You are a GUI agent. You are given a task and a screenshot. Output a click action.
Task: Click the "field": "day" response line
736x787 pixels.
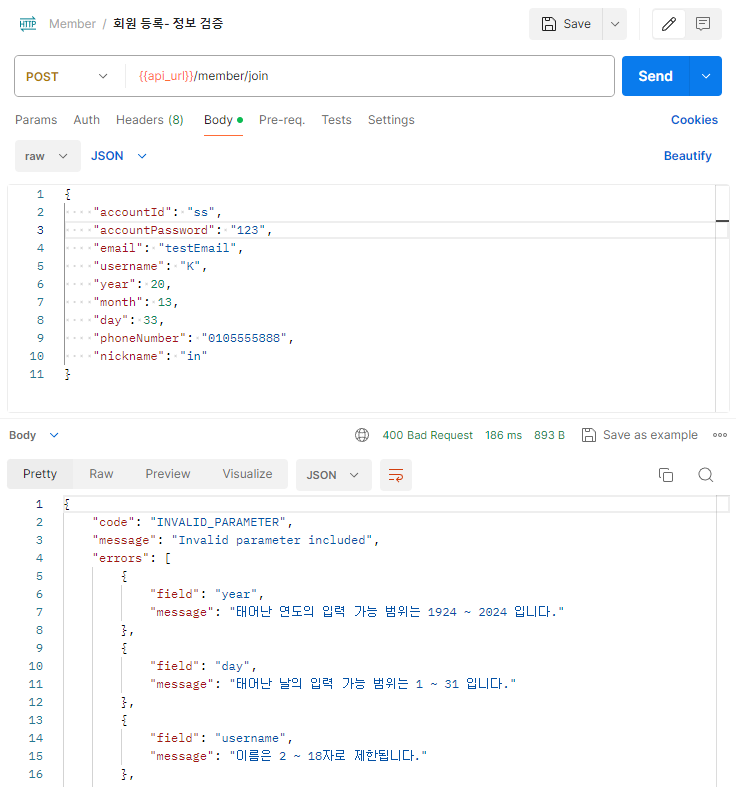point(203,667)
